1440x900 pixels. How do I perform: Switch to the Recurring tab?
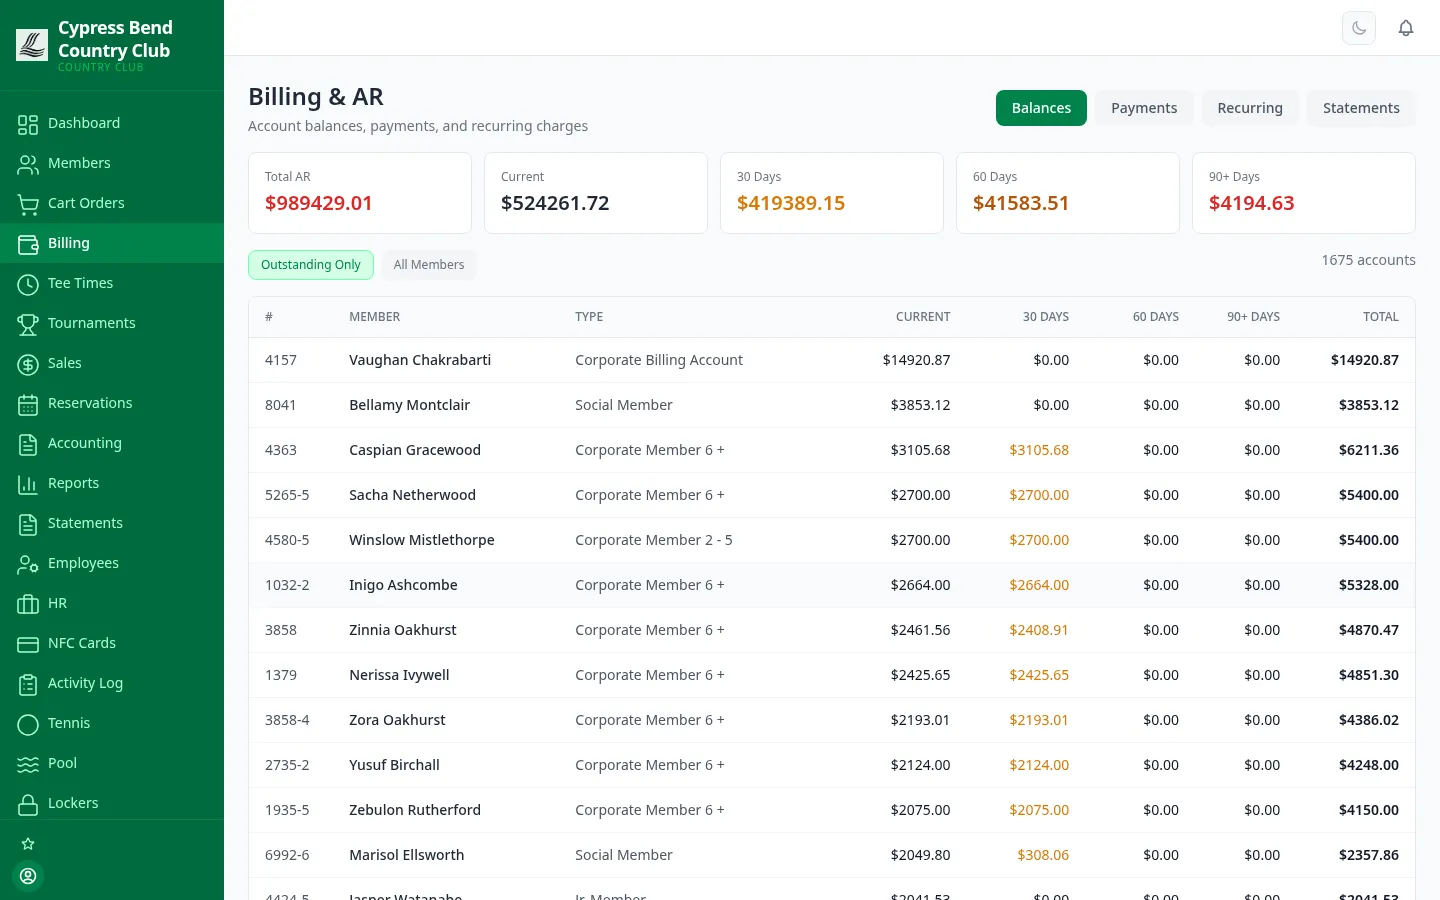click(1250, 108)
